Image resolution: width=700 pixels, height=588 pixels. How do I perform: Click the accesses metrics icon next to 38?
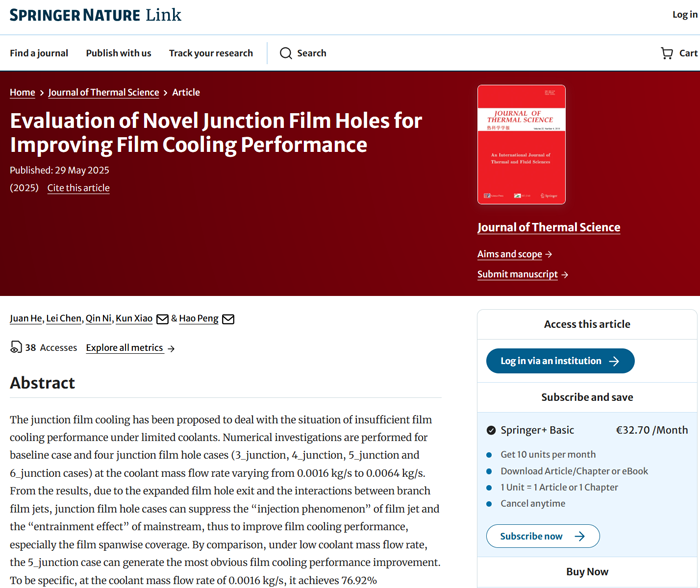click(x=16, y=348)
